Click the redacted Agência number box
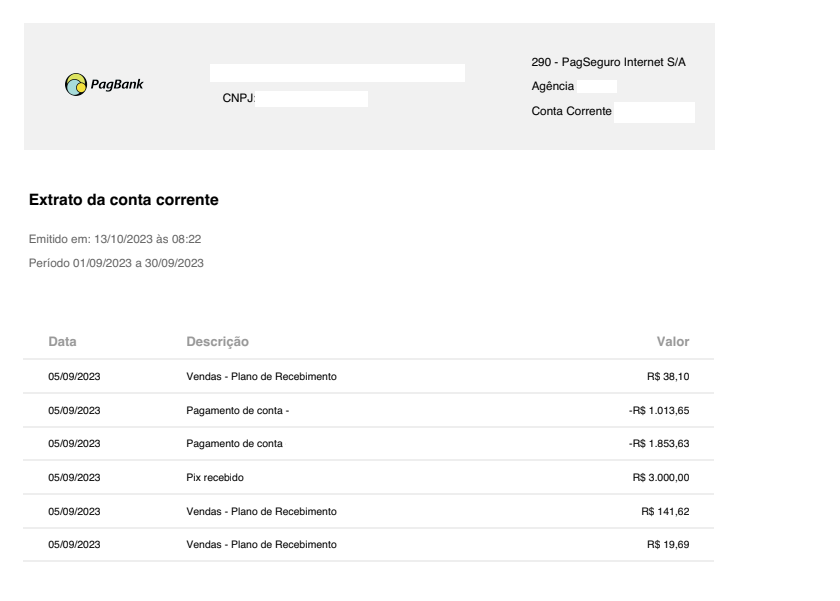 (597, 86)
